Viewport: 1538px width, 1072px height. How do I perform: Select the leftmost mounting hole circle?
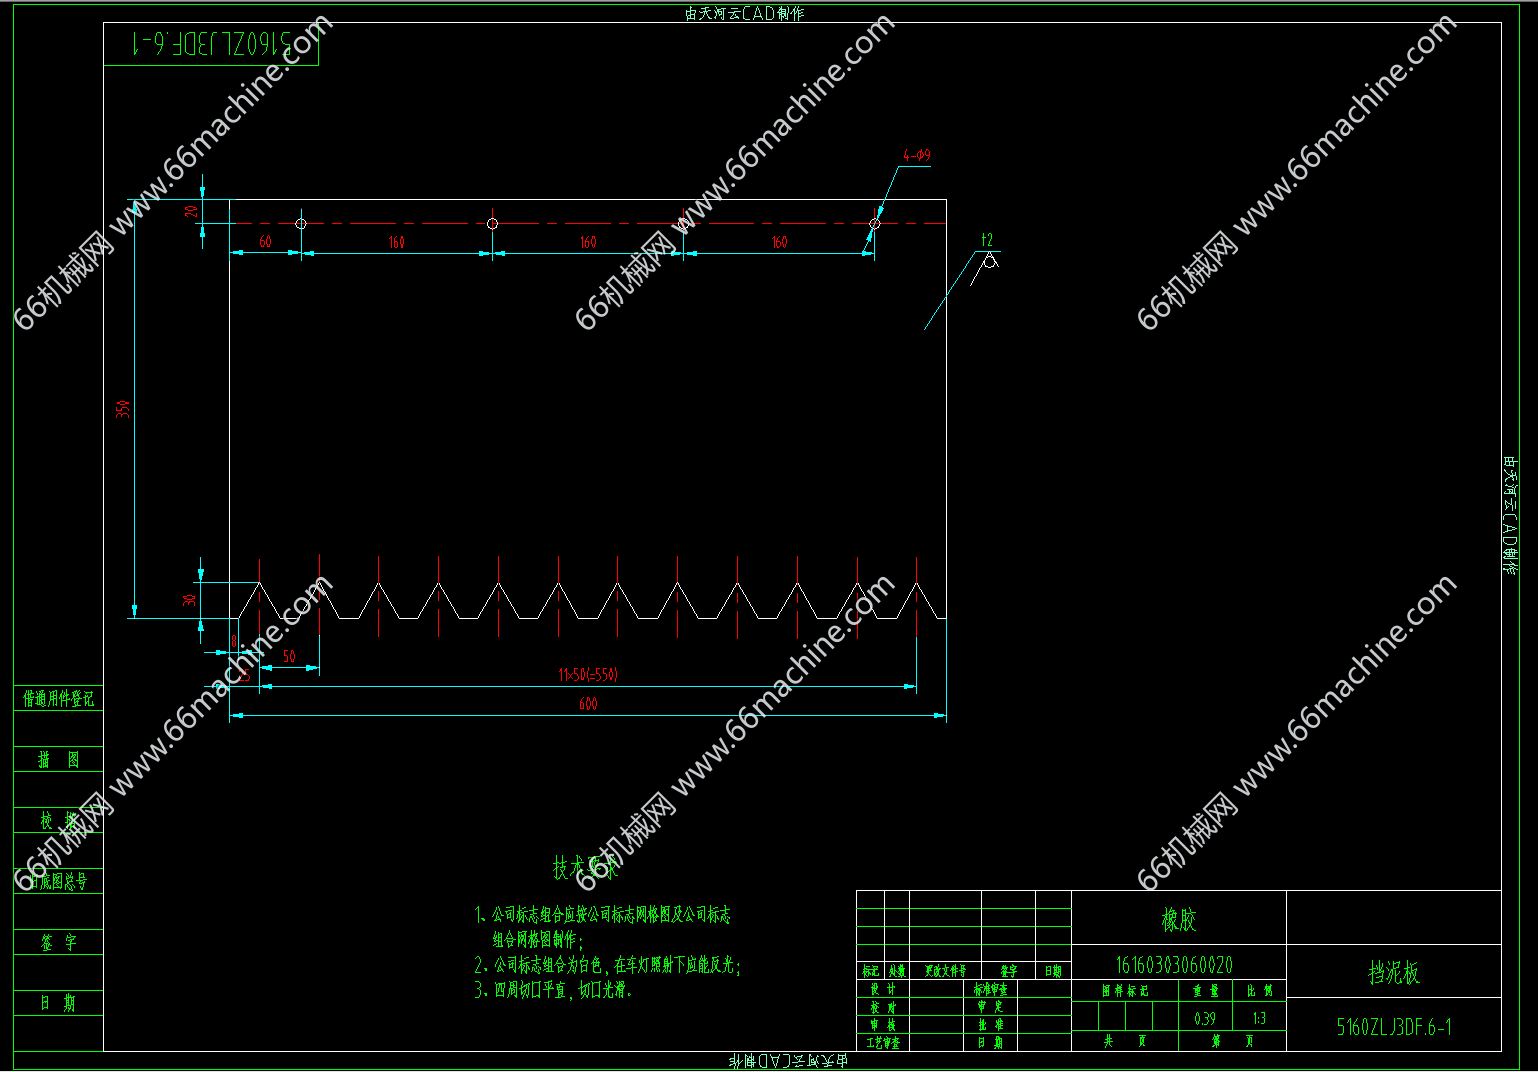click(x=301, y=224)
